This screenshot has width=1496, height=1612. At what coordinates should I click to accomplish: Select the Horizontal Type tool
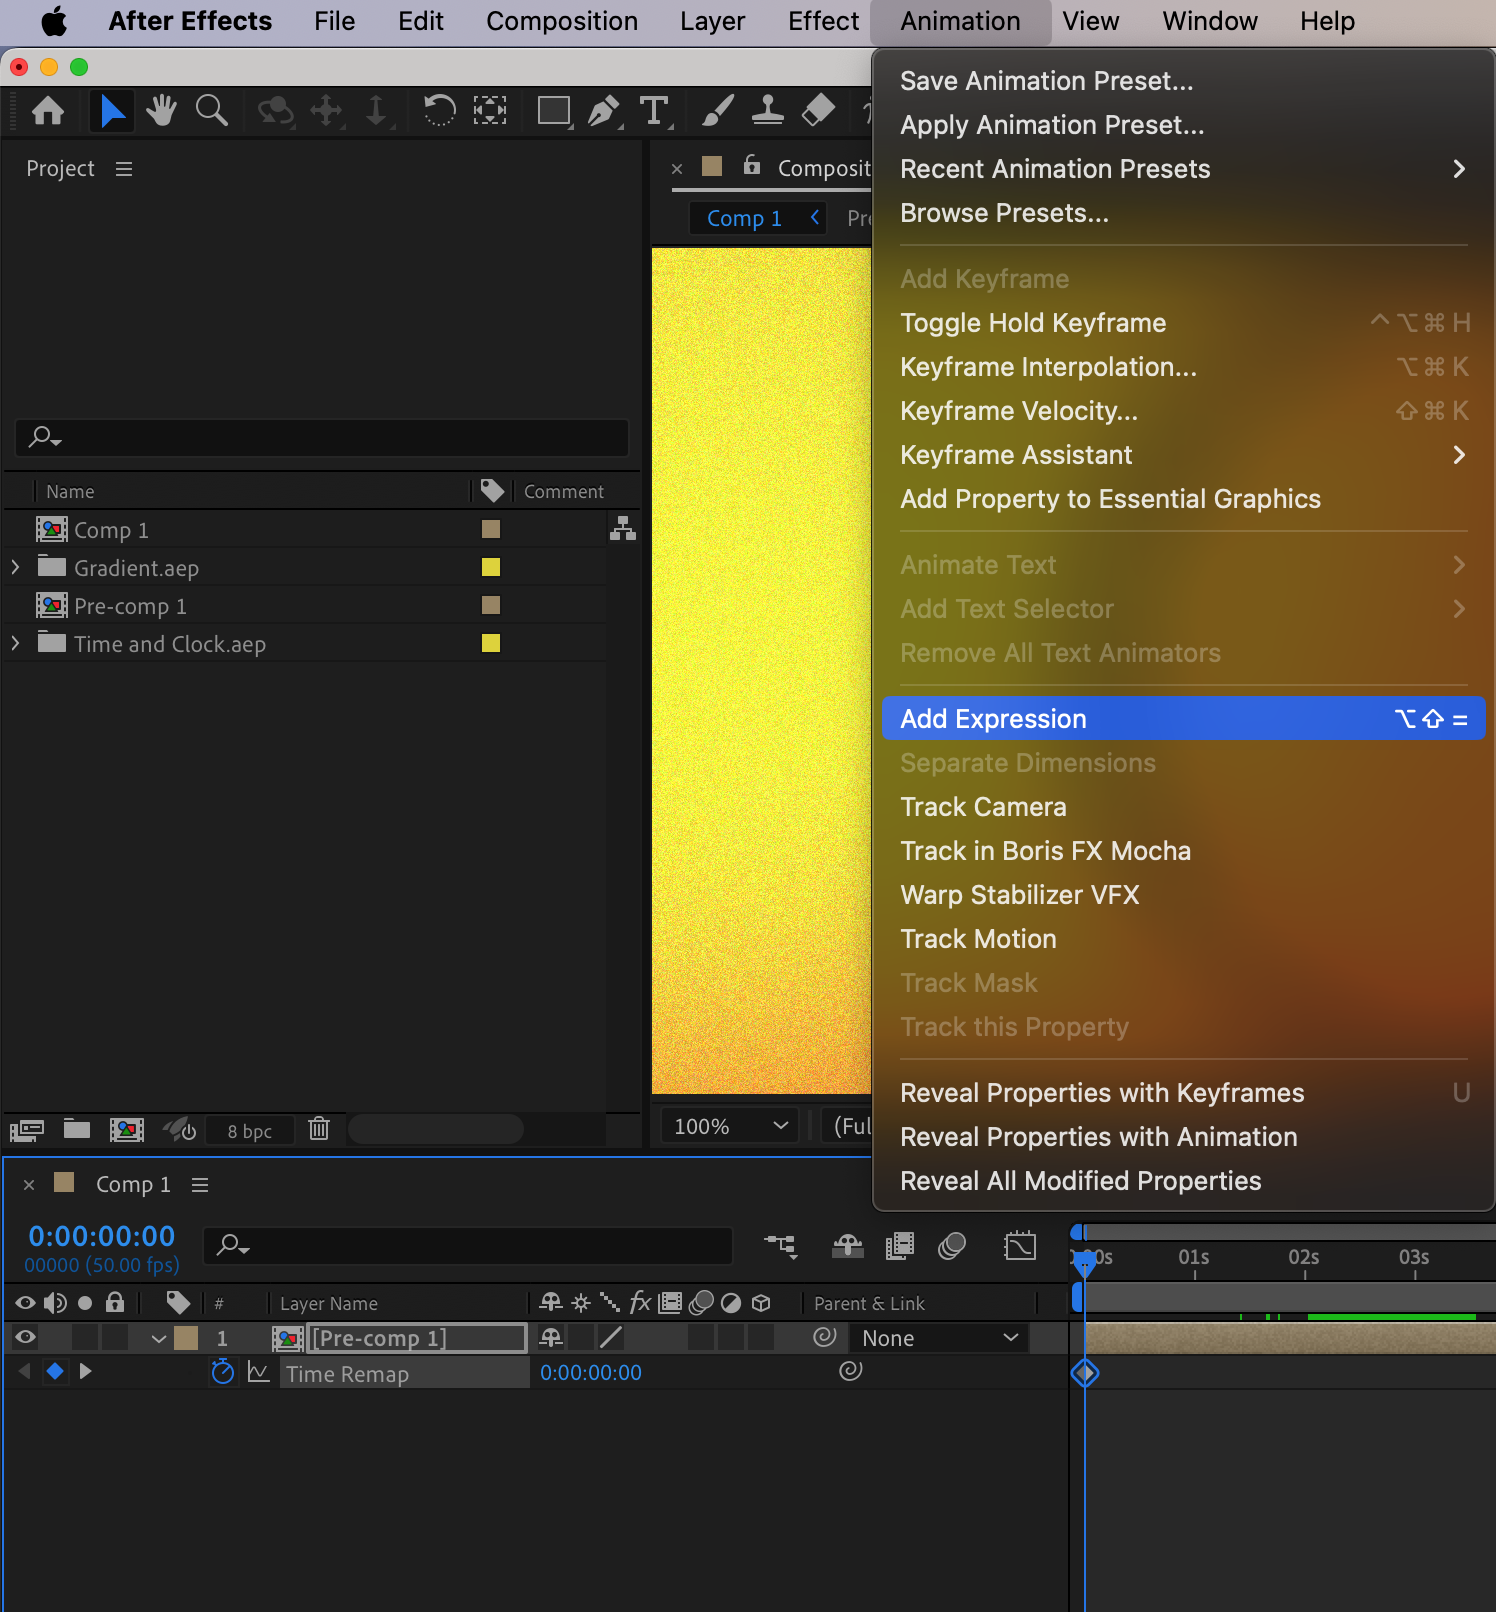[x=654, y=110]
